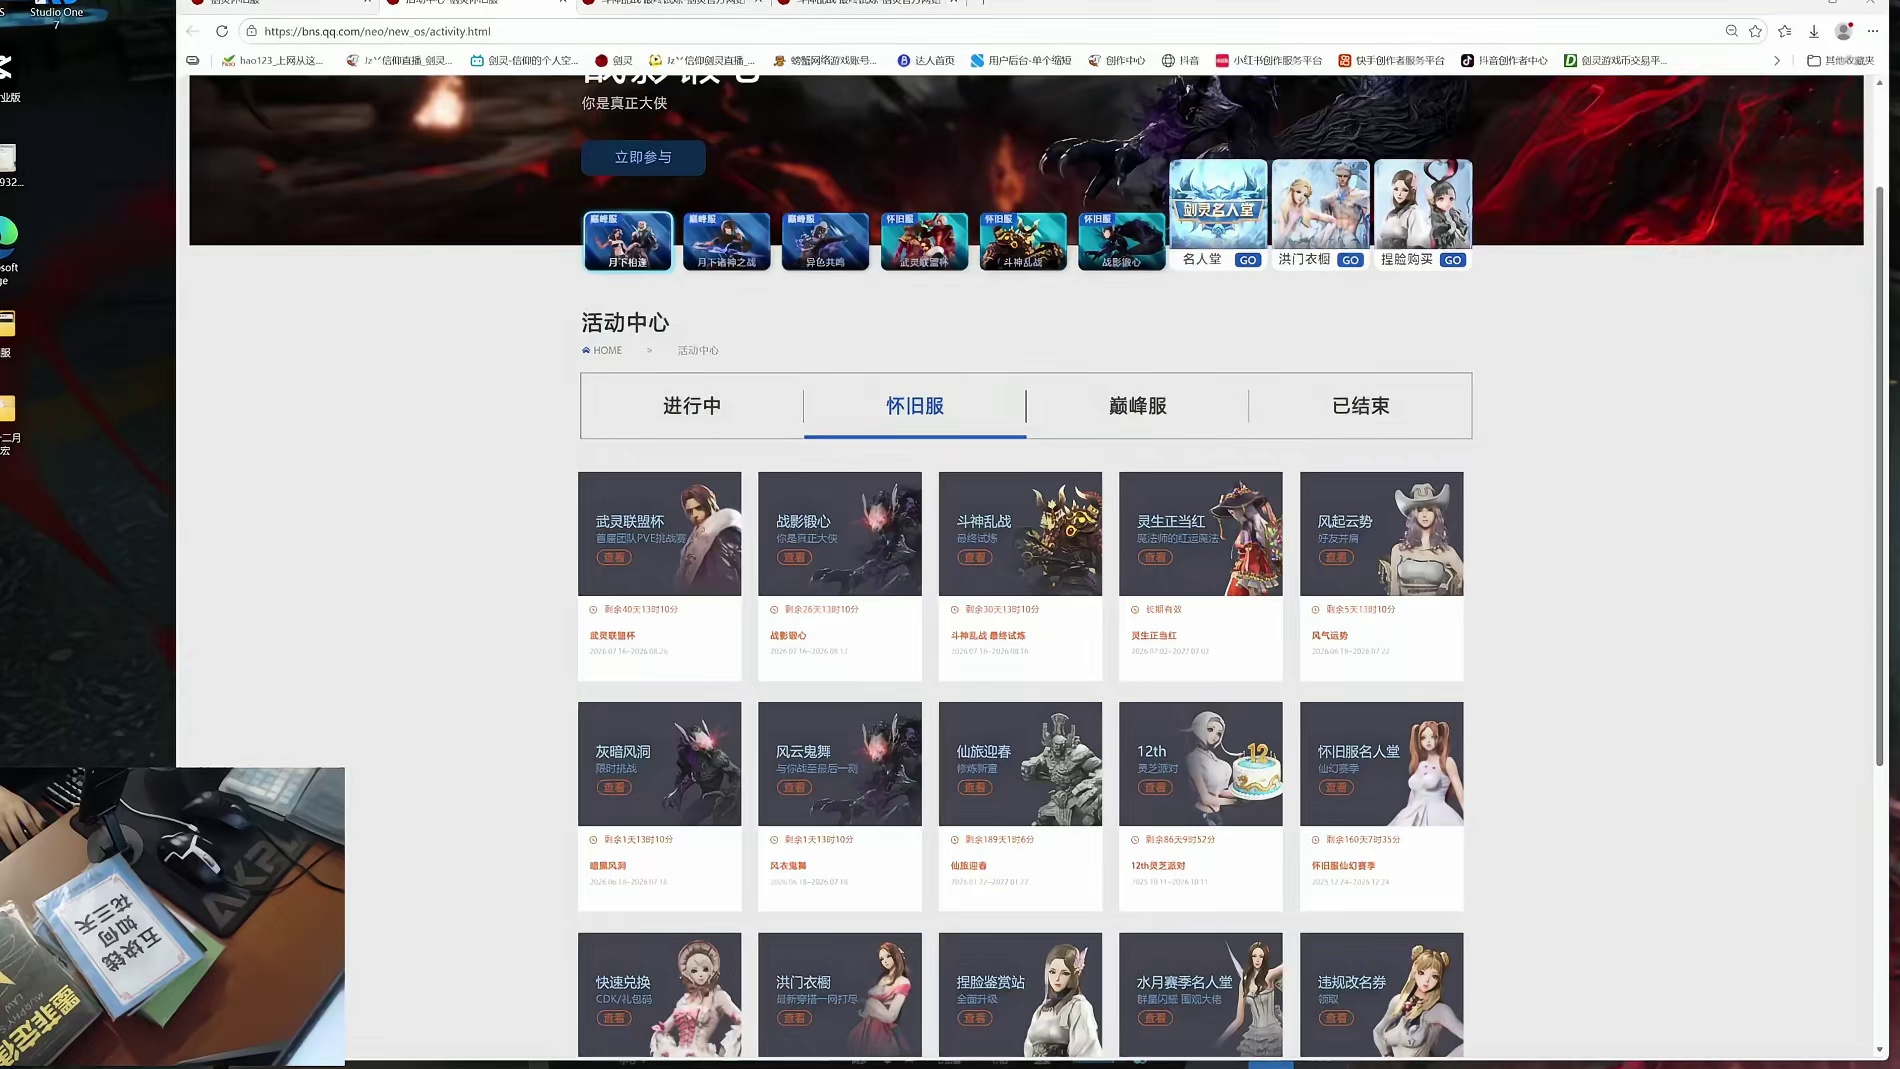The height and width of the screenshot is (1069, 1900).
Task: Click the site padlock icon in address bar
Action: click(252, 31)
